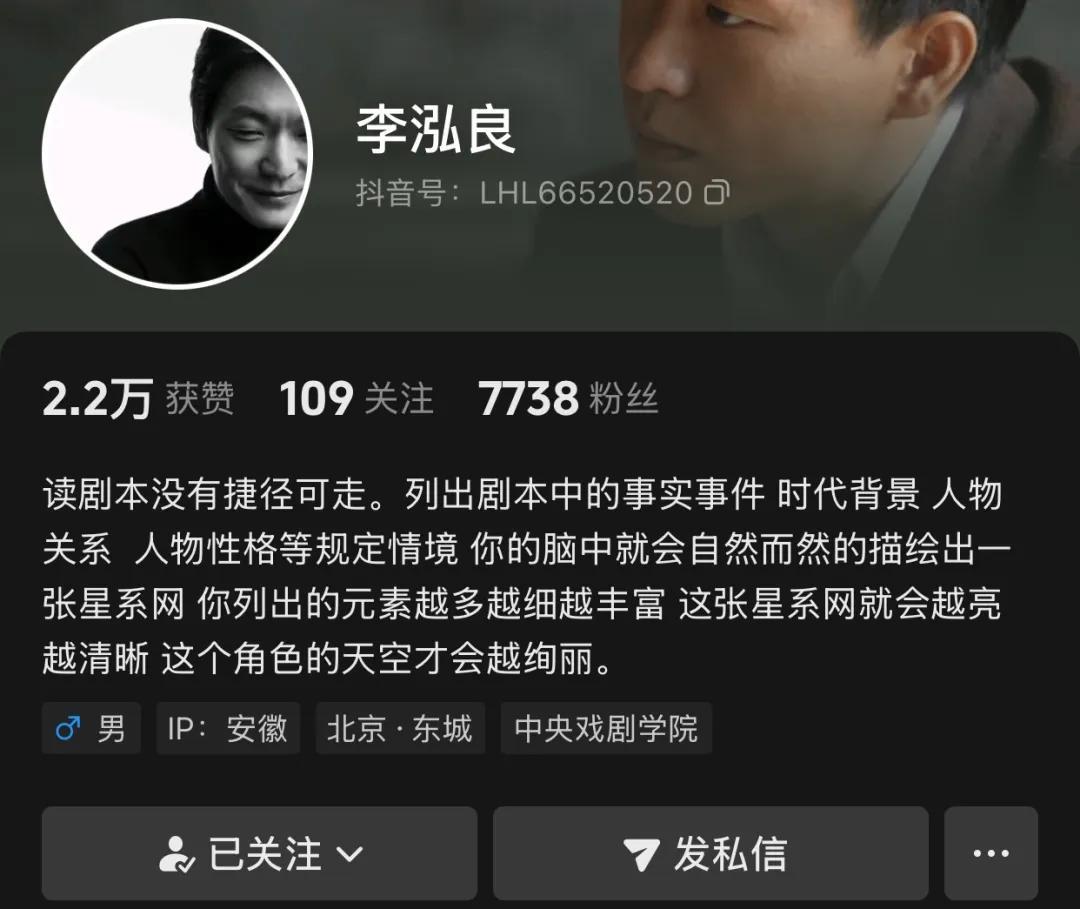The image size is (1080, 909).
Task: Expand the profile bio description text
Action: pos(526,577)
